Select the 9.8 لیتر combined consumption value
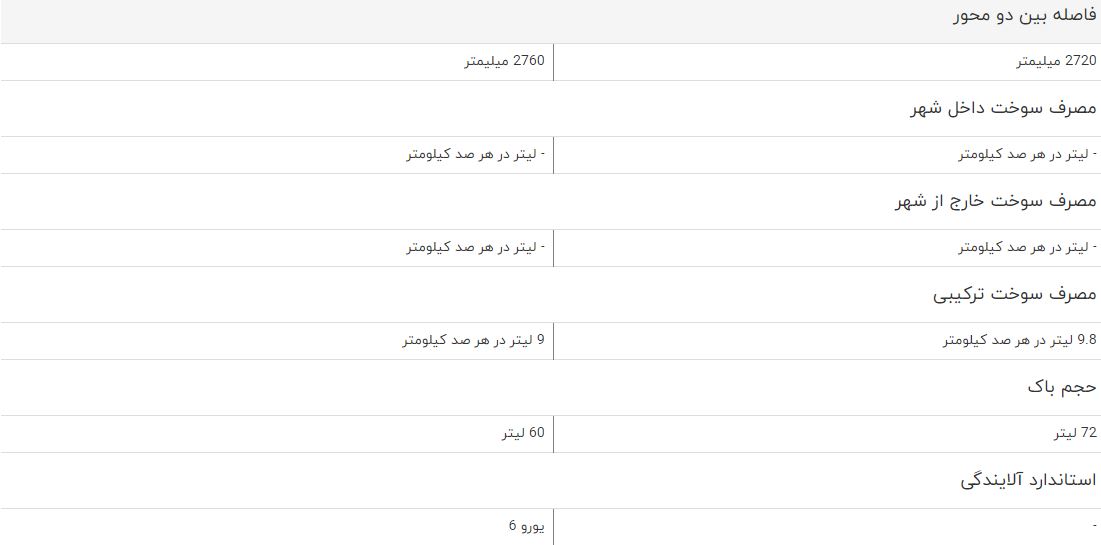 1019,341
